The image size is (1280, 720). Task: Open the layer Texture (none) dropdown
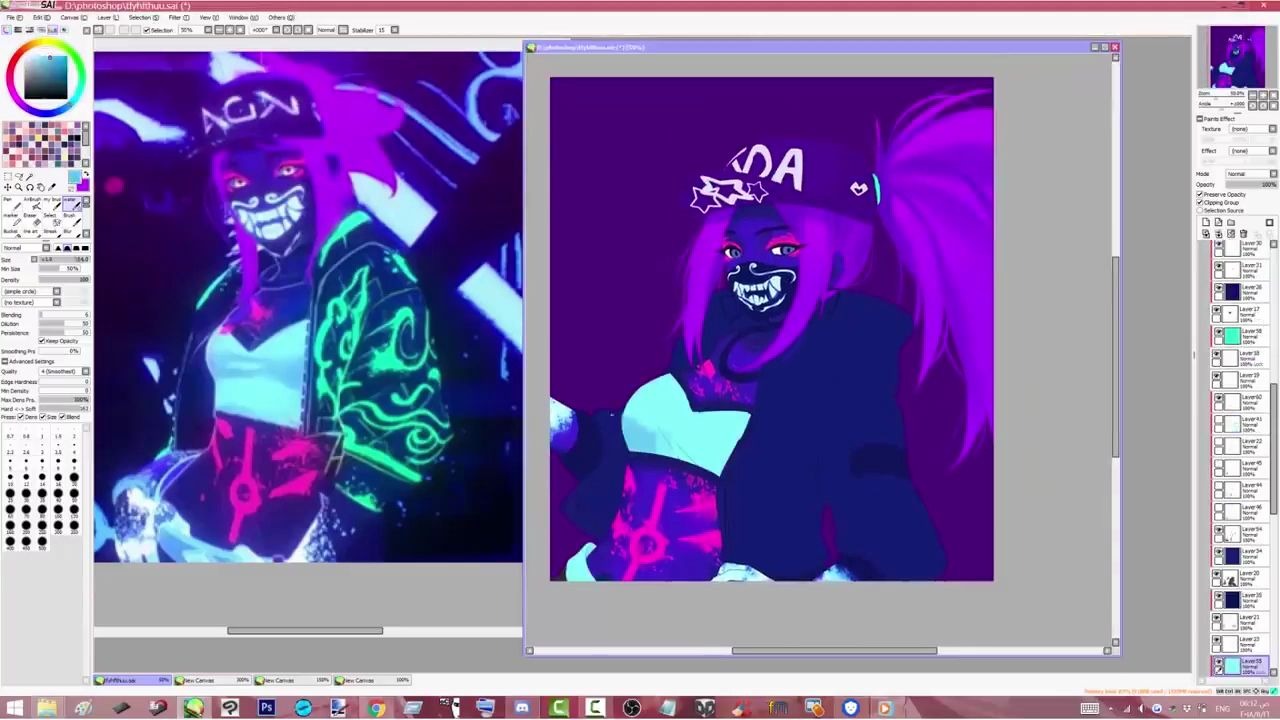point(1253,129)
